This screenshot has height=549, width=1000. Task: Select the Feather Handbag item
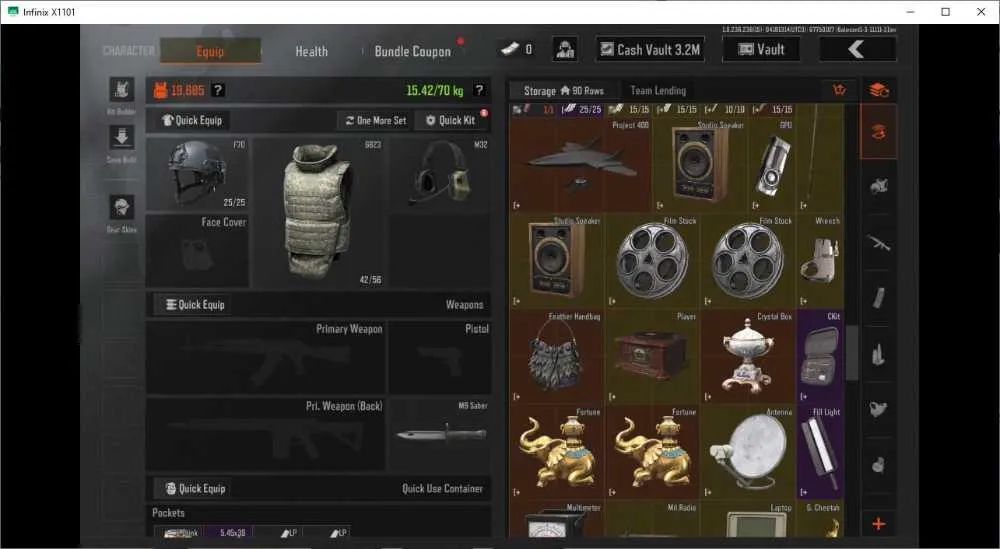[x=557, y=356]
